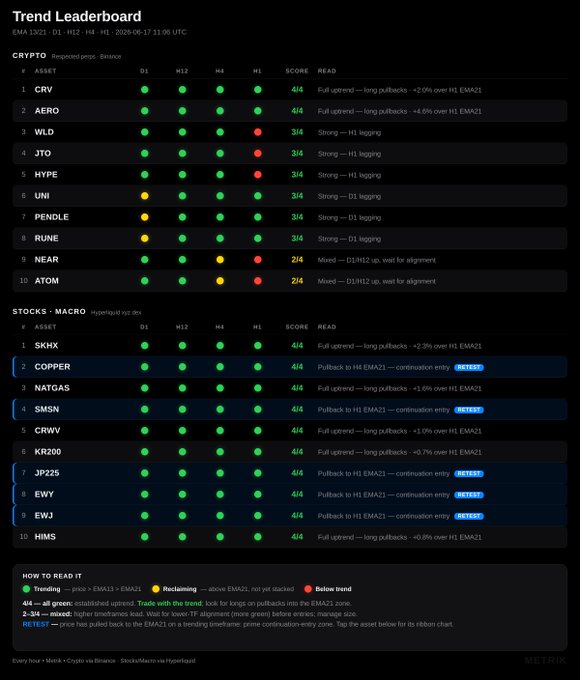Click 'Hyperliquid xyz dex' subtitle text
The width and height of the screenshot is (580, 680).
pyautogui.click(x=116, y=312)
